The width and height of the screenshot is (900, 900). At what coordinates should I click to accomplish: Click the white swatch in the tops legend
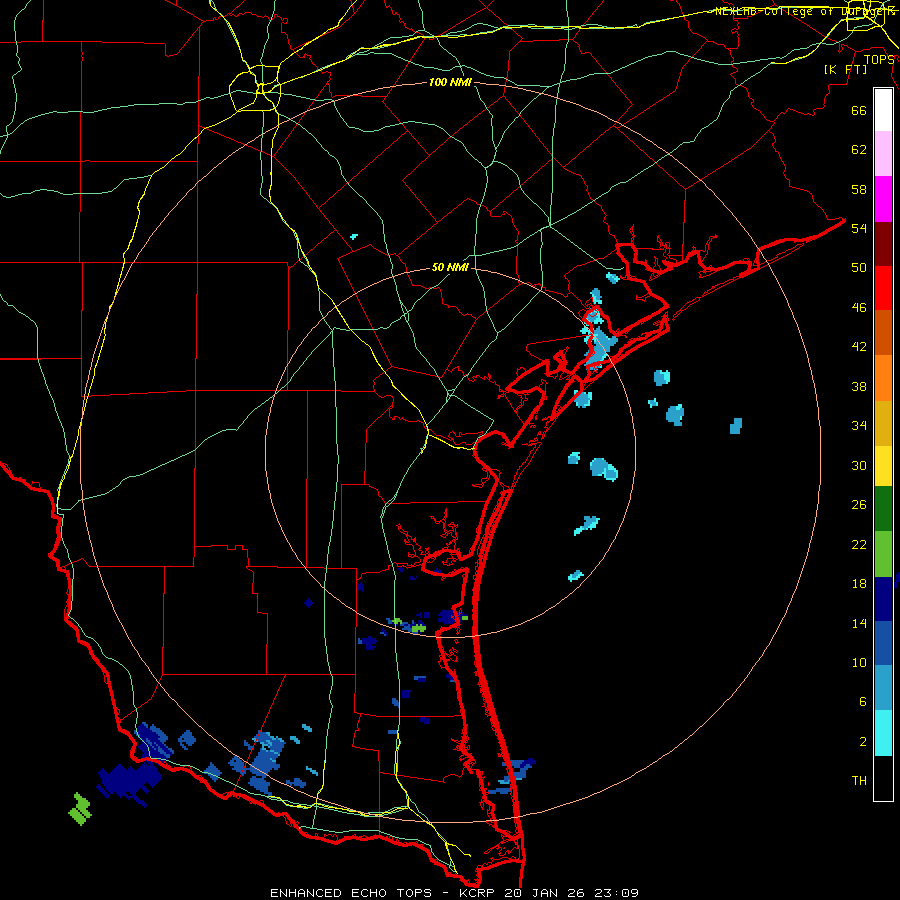tap(883, 110)
